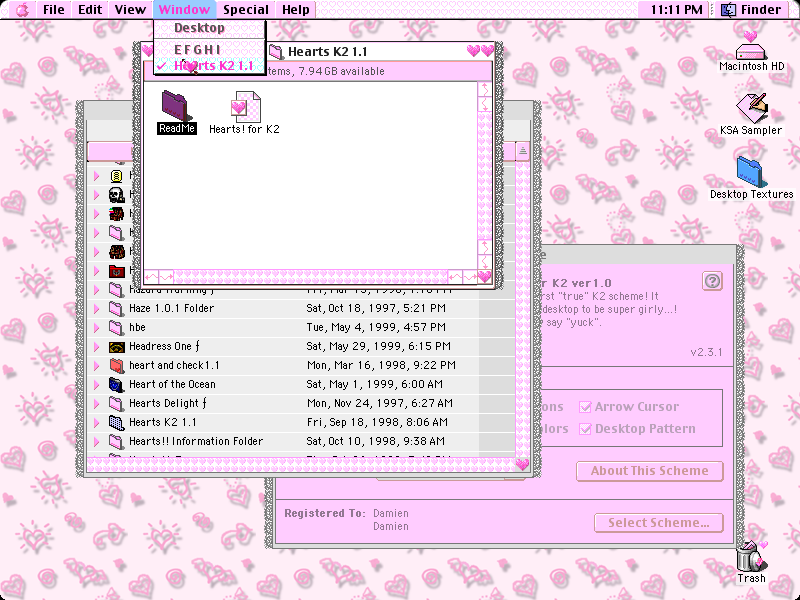The height and width of the screenshot is (600, 800).
Task: Click the list window's vertical scrollbar track
Action: point(522,309)
